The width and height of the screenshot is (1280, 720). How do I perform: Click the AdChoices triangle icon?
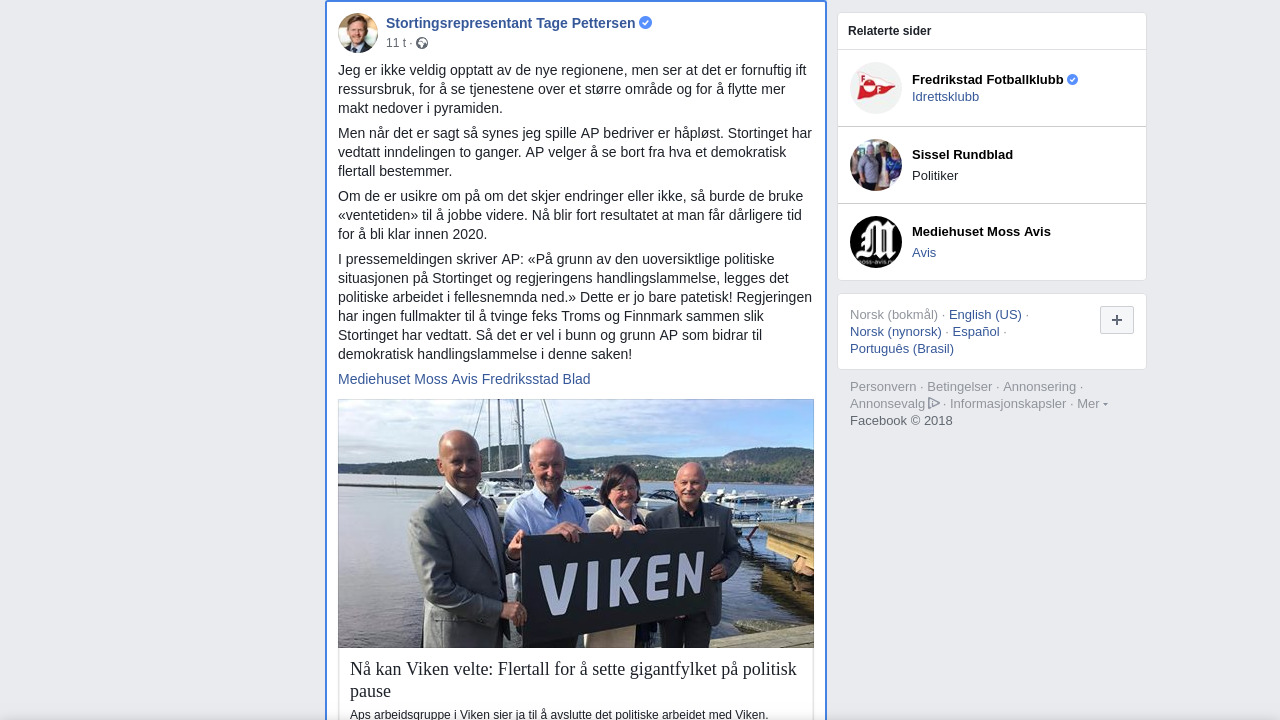pyautogui.click(x=934, y=403)
